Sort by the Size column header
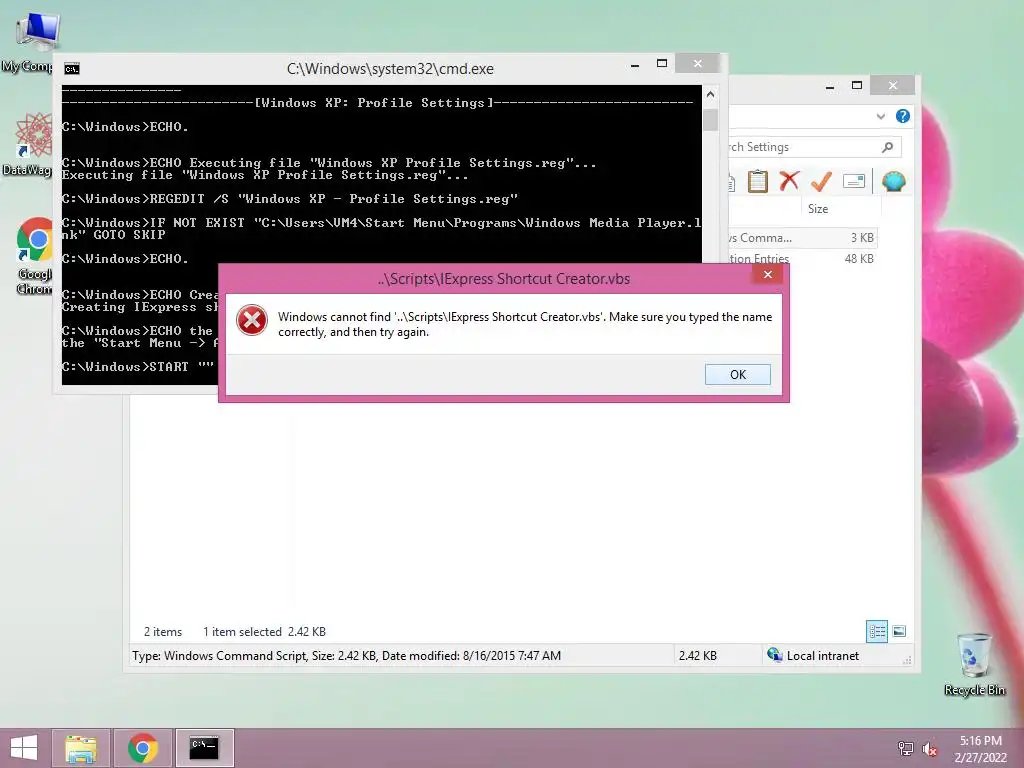Image resolution: width=1024 pixels, height=768 pixels. (818, 209)
